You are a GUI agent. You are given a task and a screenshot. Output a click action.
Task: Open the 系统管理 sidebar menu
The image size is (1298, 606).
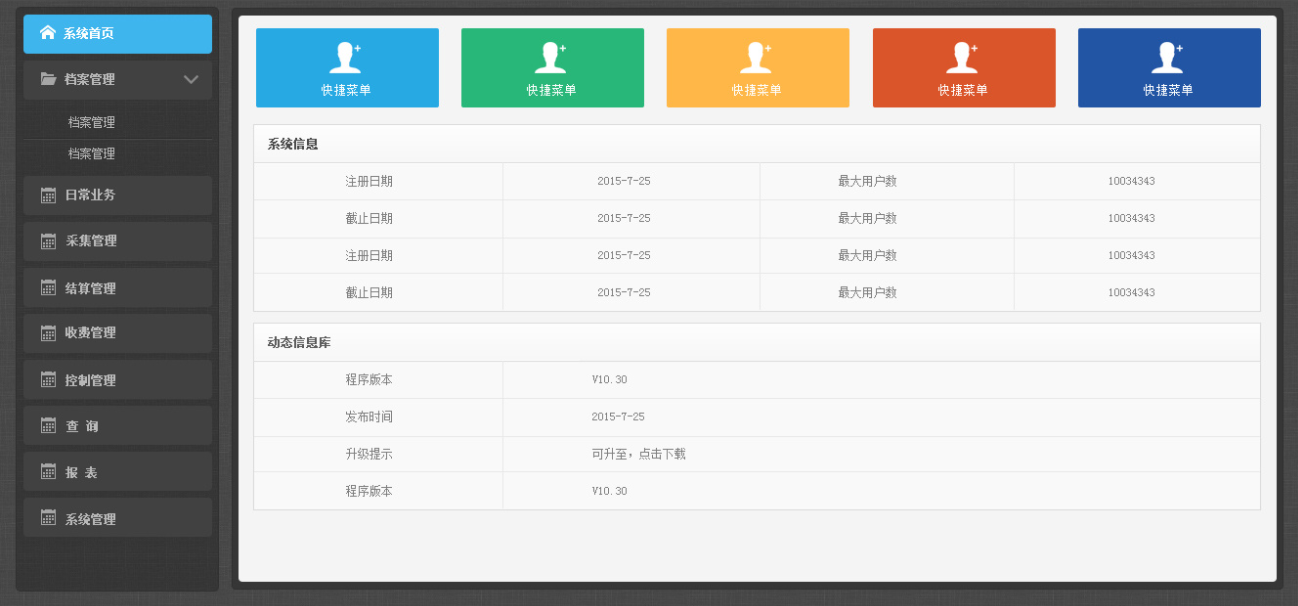click(118, 518)
